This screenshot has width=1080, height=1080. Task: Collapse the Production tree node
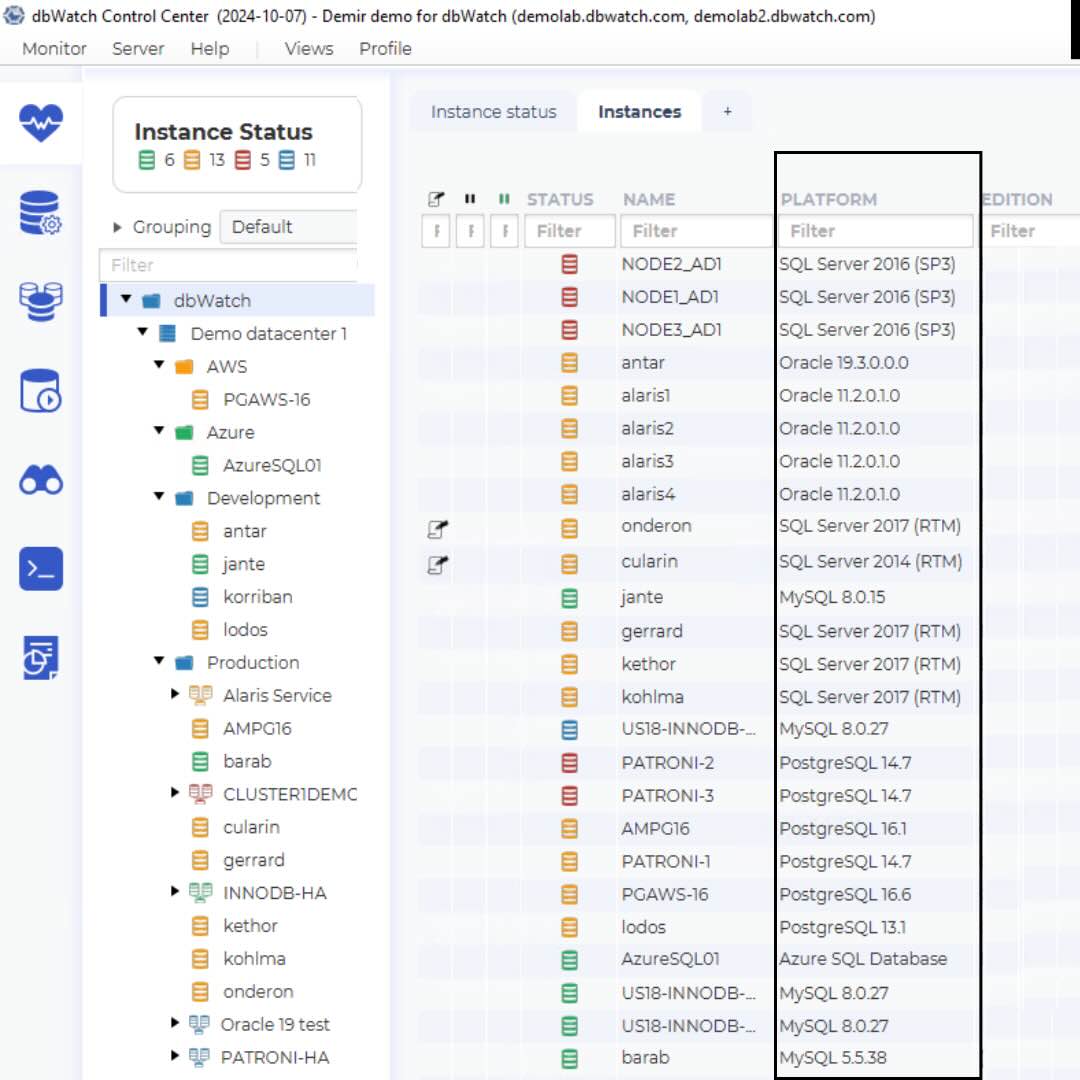click(x=158, y=662)
